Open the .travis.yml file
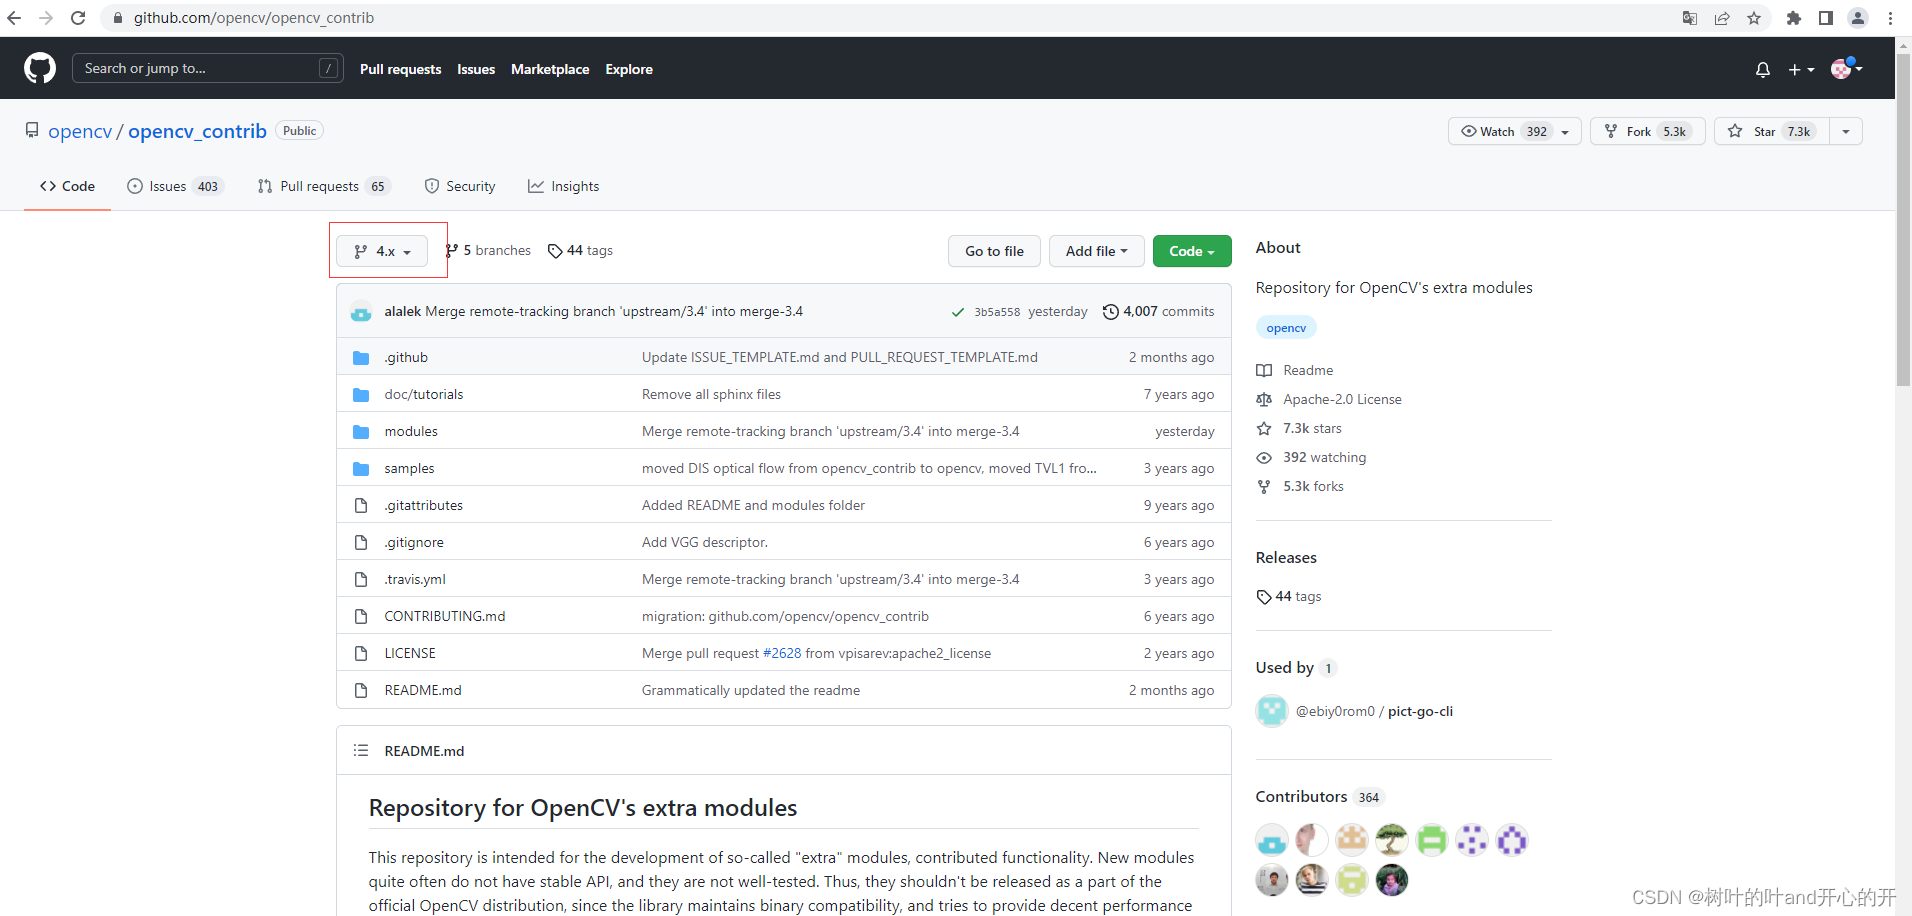Image resolution: width=1912 pixels, height=916 pixels. (x=415, y=579)
